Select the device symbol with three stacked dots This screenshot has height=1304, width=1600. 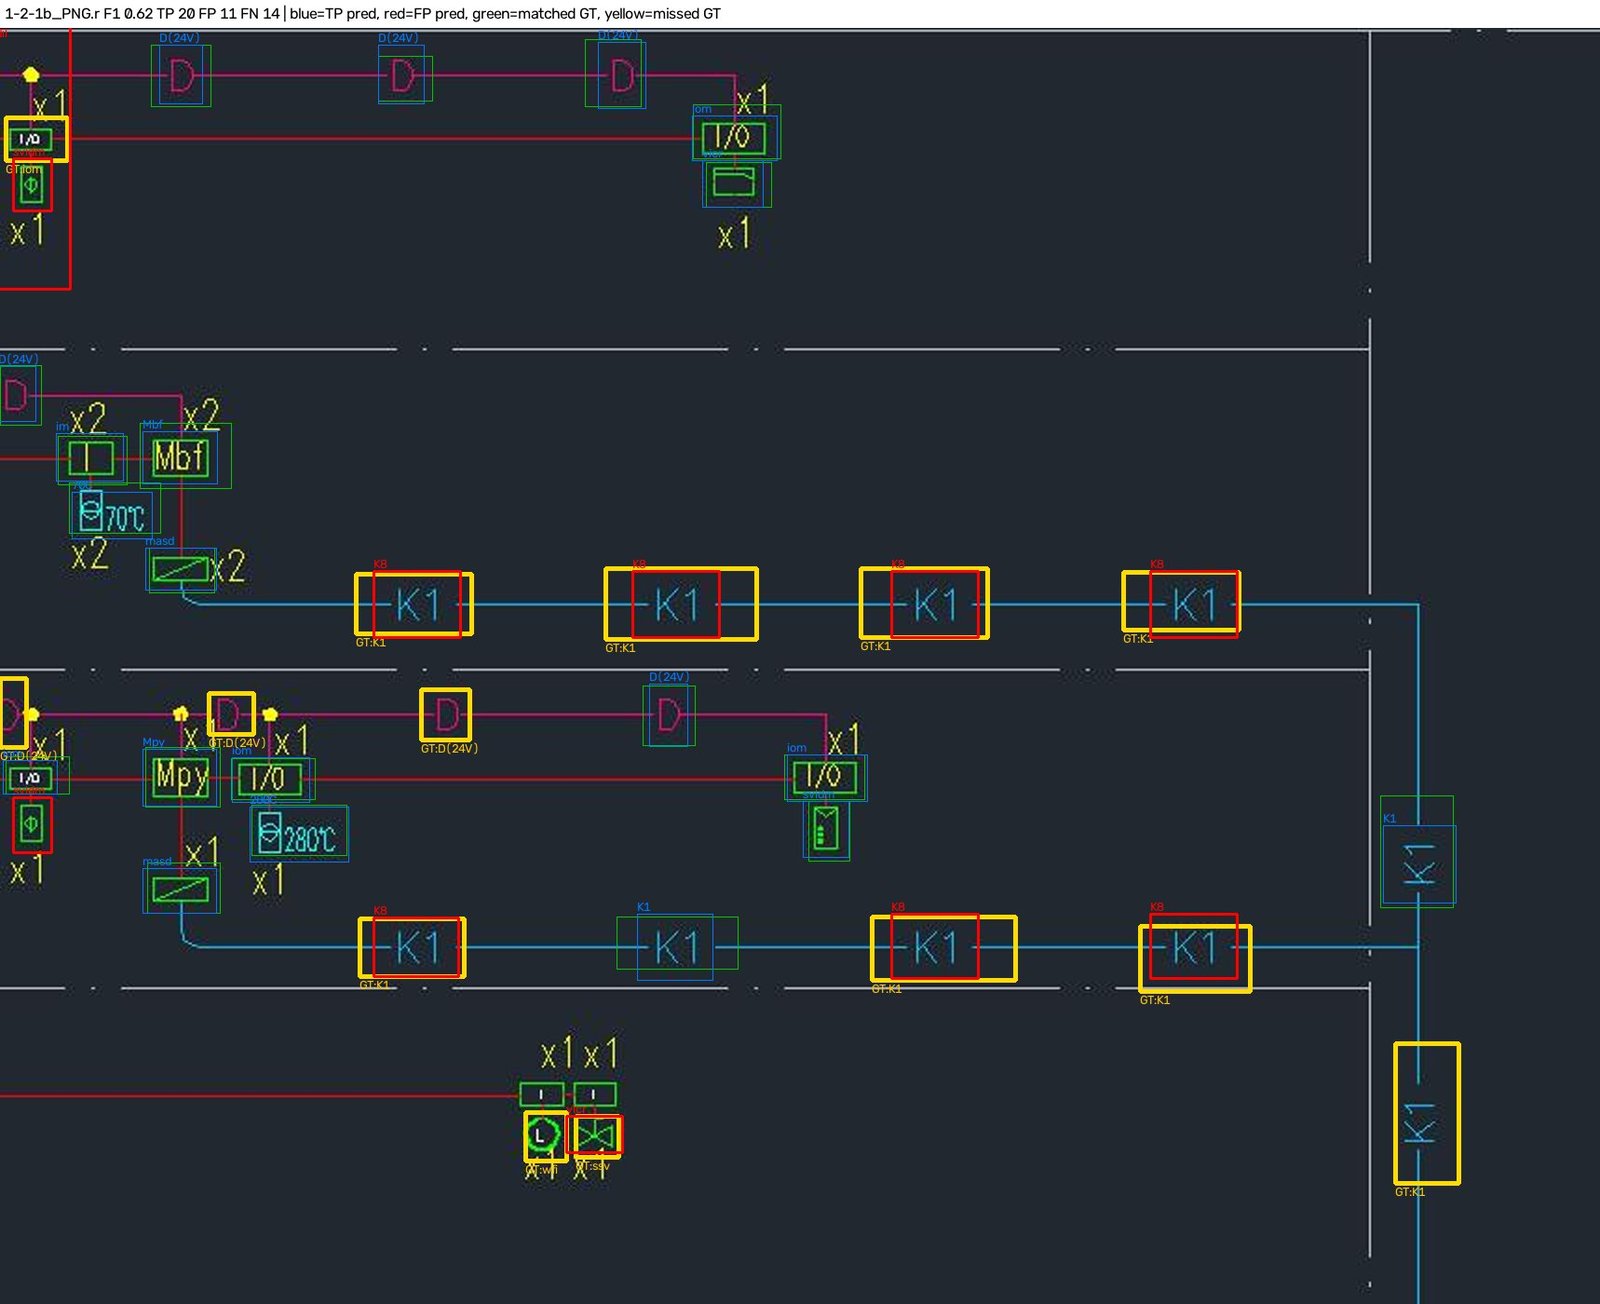(825, 829)
